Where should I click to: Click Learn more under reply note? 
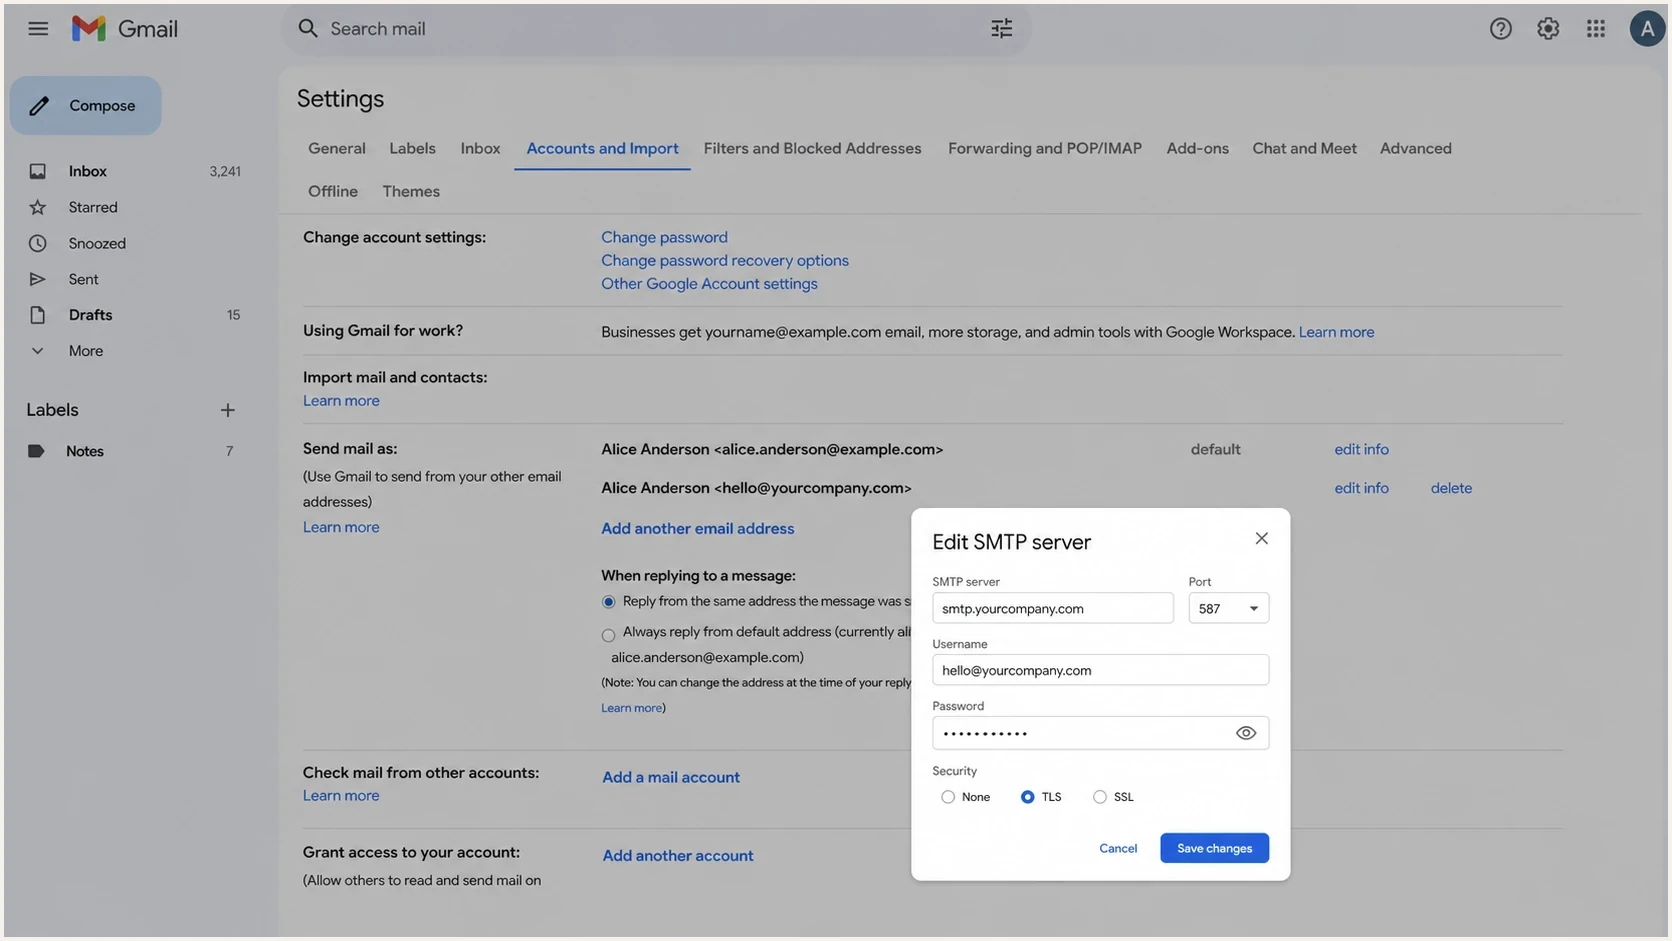631,708
